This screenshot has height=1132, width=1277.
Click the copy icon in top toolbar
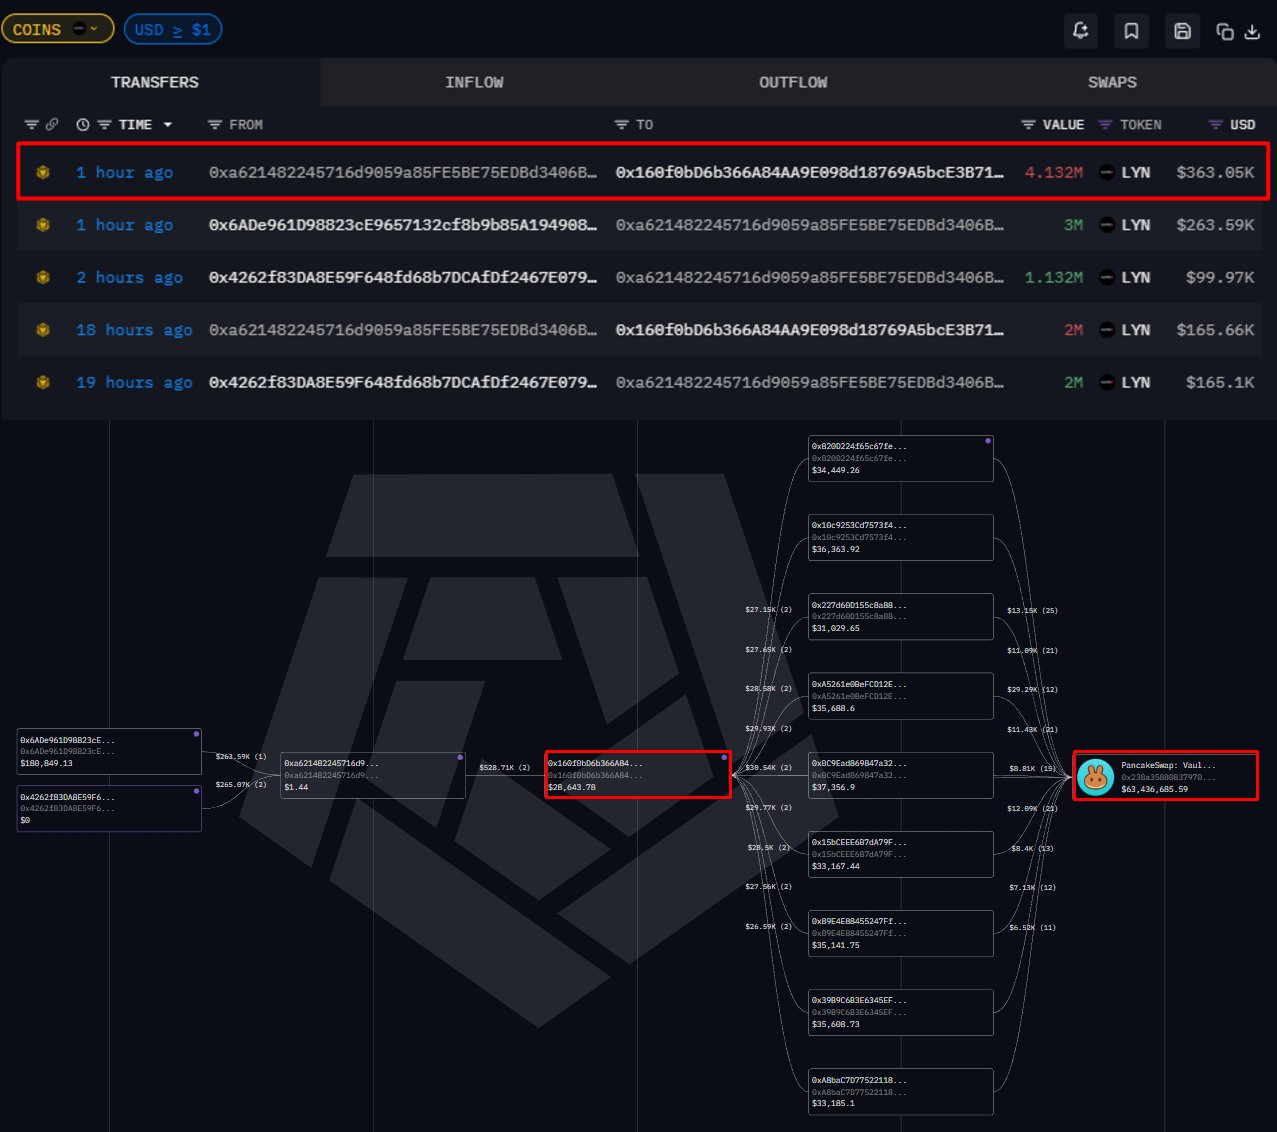[x=1224, y=32]
